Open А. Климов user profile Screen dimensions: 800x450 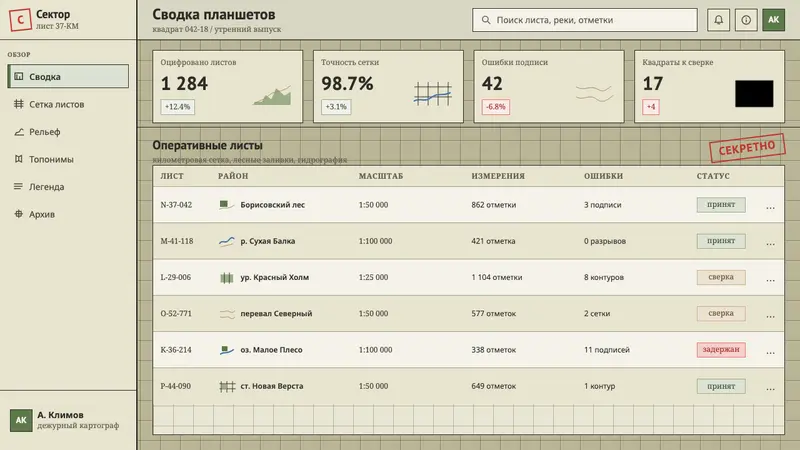[68, 420]
